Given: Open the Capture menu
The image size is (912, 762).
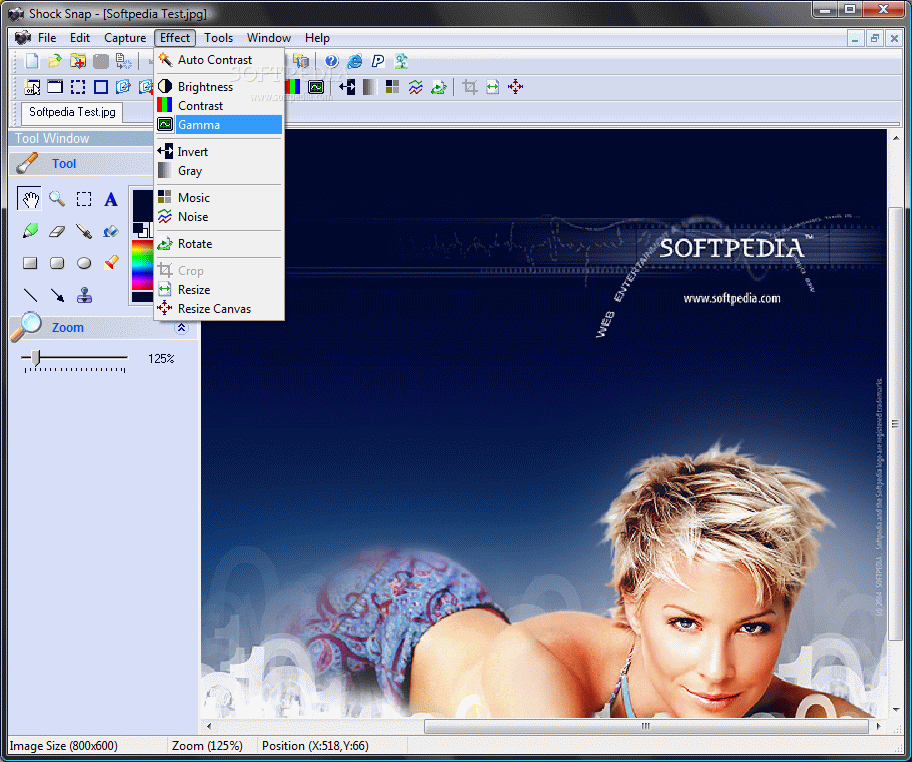Looking at the screenshot, I should tap(125, 38).
